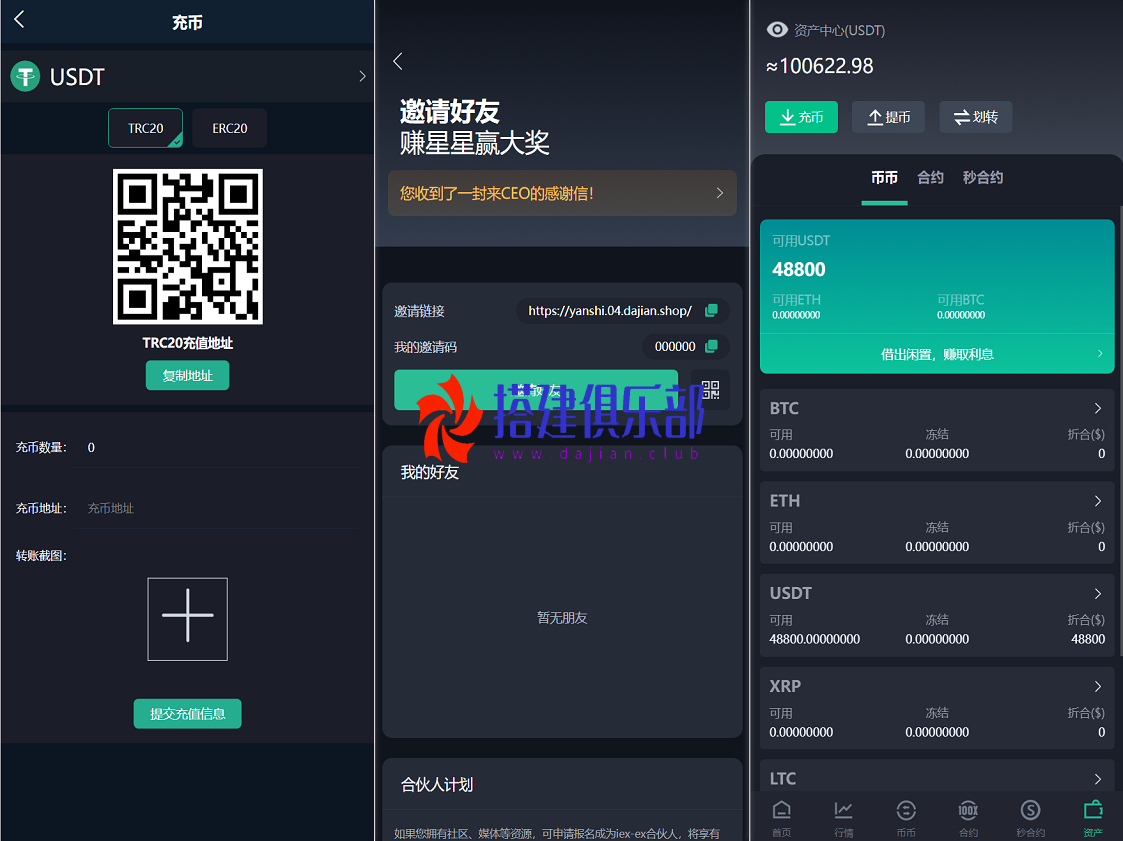Submit deposit with 提交充值信息 button
Viewport: 1123px width, 841px height.
tap(188, 713)
